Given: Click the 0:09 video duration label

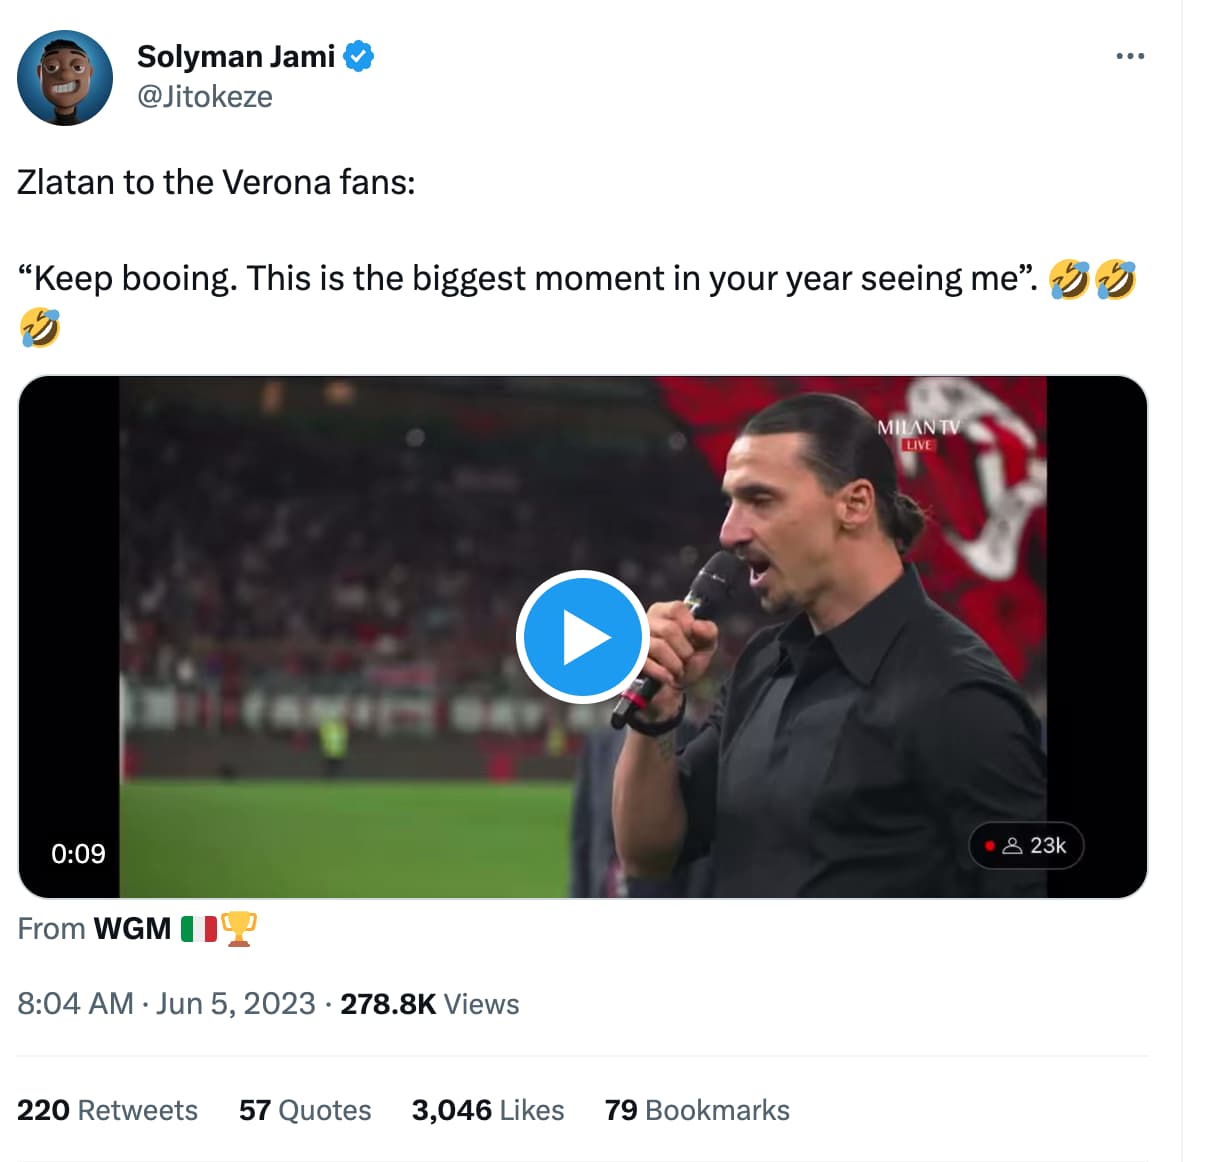Looking at the screenshot, I should coord(78,854).
